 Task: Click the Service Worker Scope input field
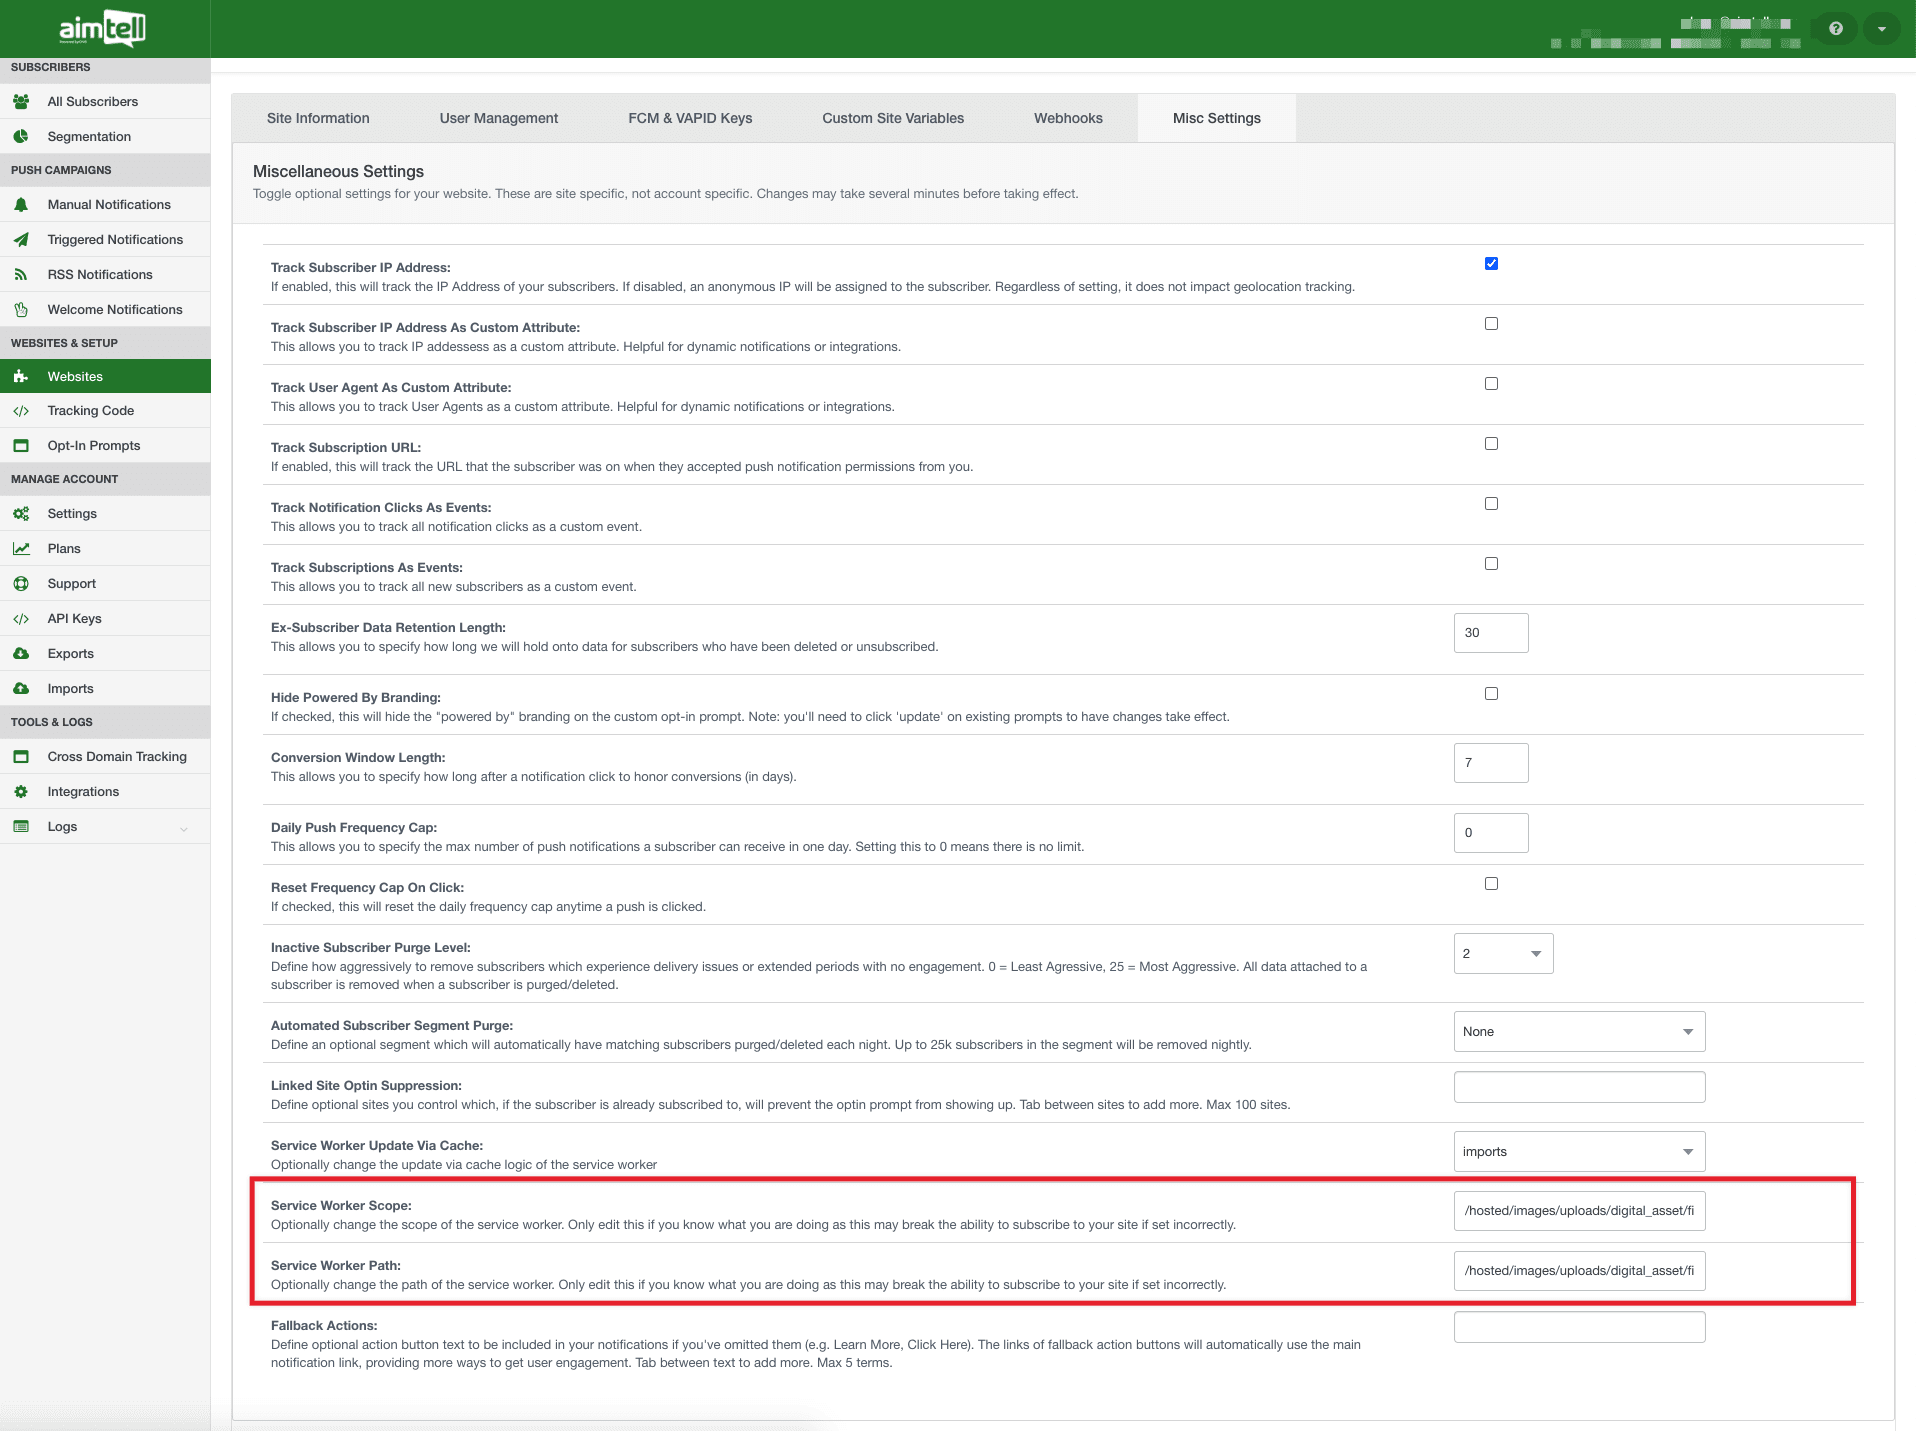1578,1211
